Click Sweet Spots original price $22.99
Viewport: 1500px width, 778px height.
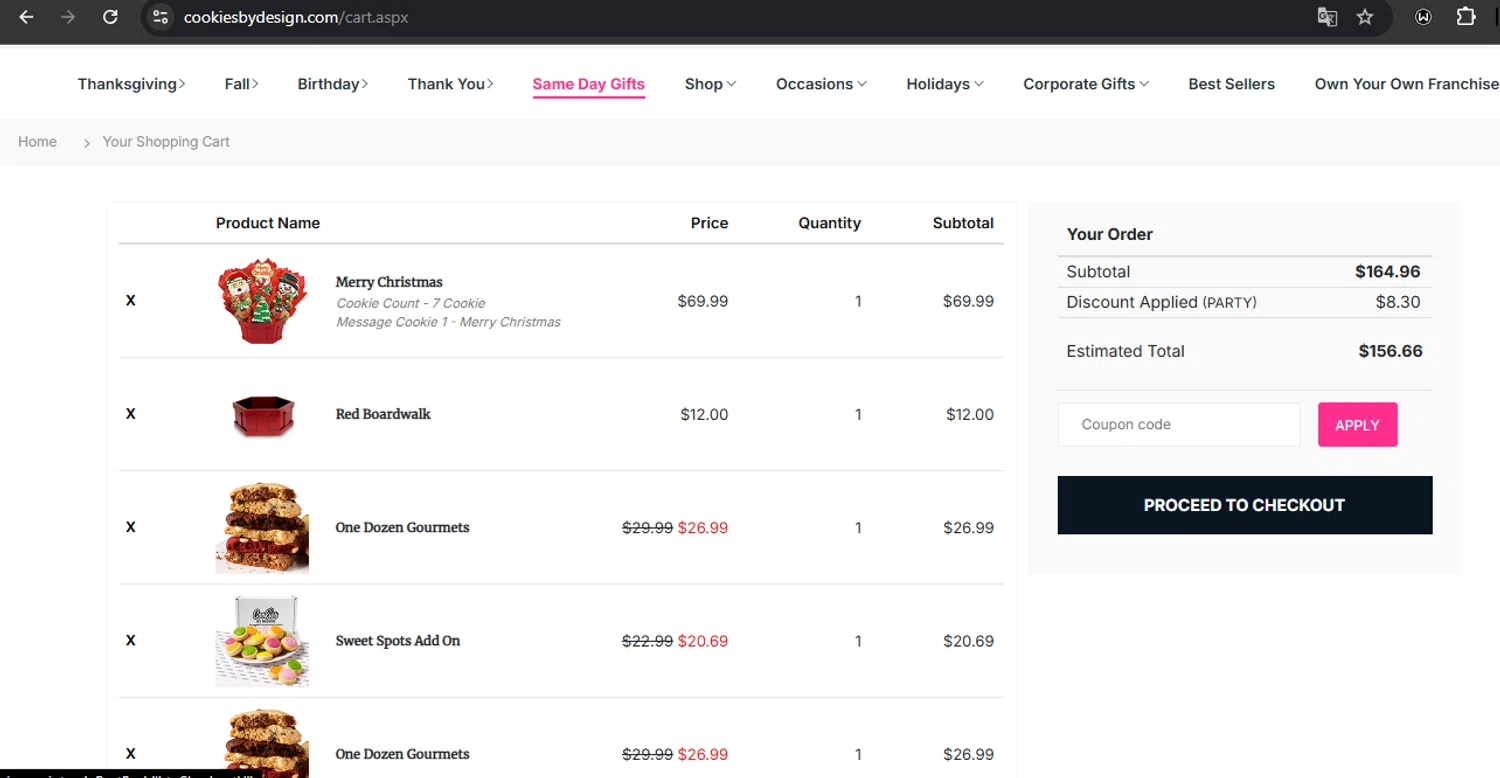pyautogui.click(x=647, y=641)
